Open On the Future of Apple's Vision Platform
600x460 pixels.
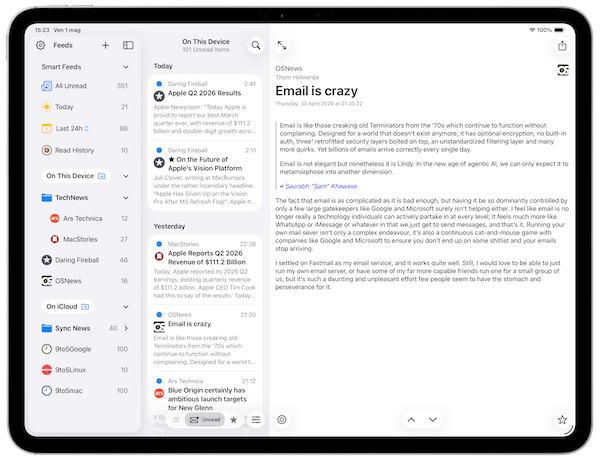(x=205, y=176)
